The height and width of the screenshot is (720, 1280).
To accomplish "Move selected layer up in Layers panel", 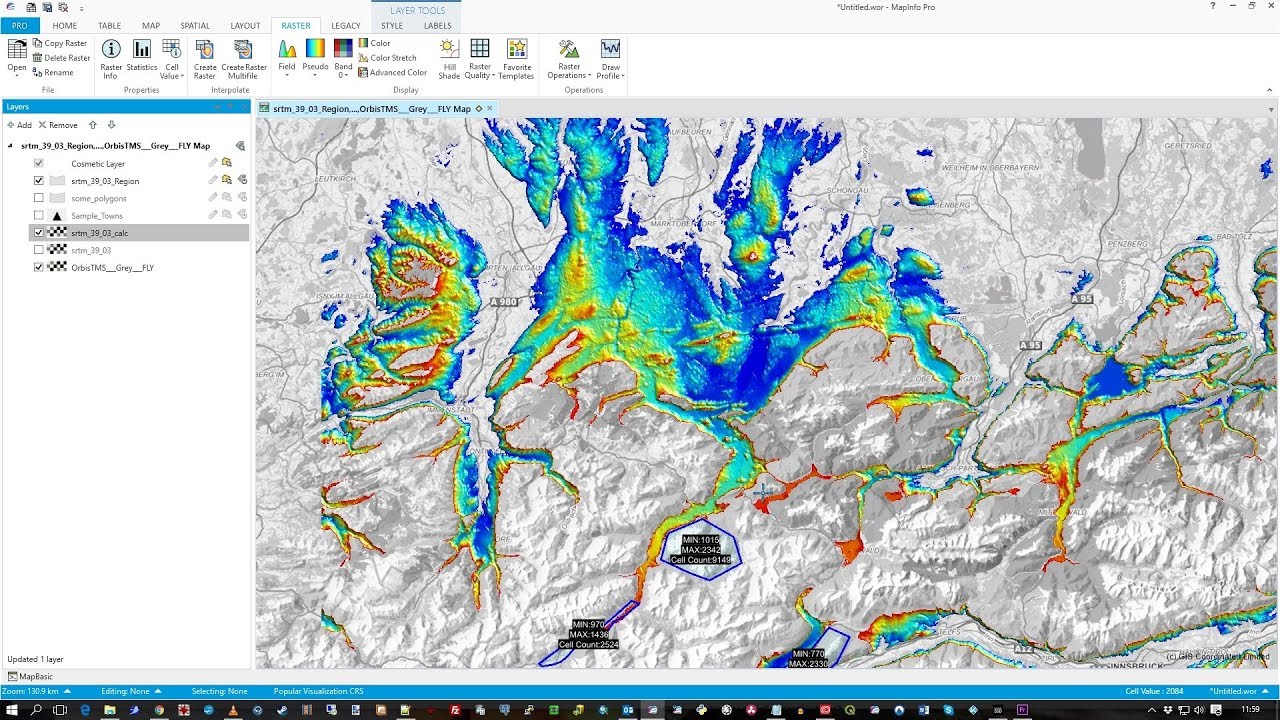I will tap(93, 125).
